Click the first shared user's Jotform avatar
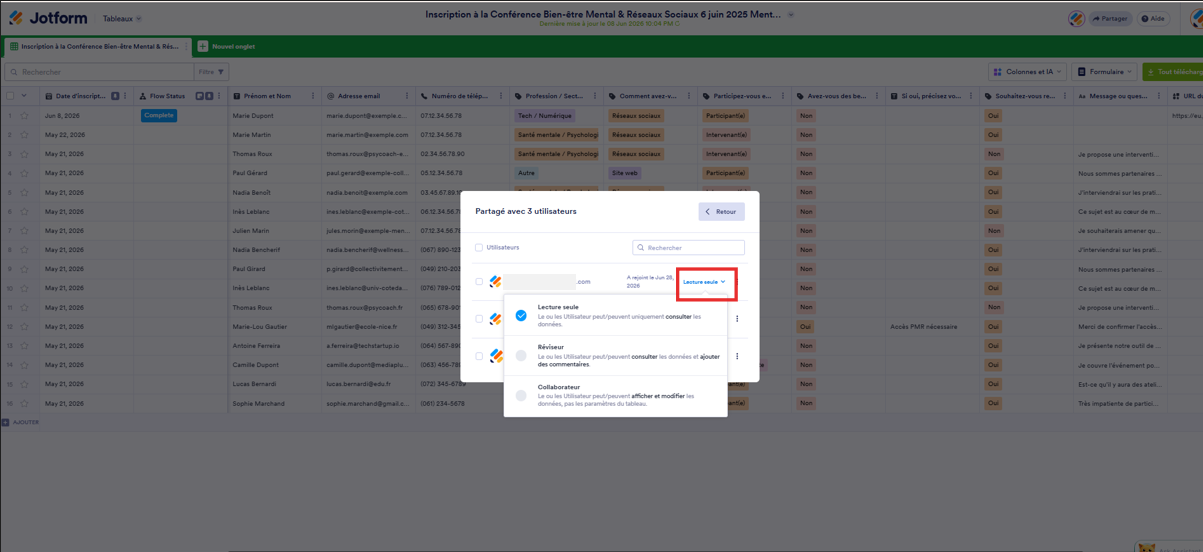The image size is (1203, 552). click(x=495, y=282)
